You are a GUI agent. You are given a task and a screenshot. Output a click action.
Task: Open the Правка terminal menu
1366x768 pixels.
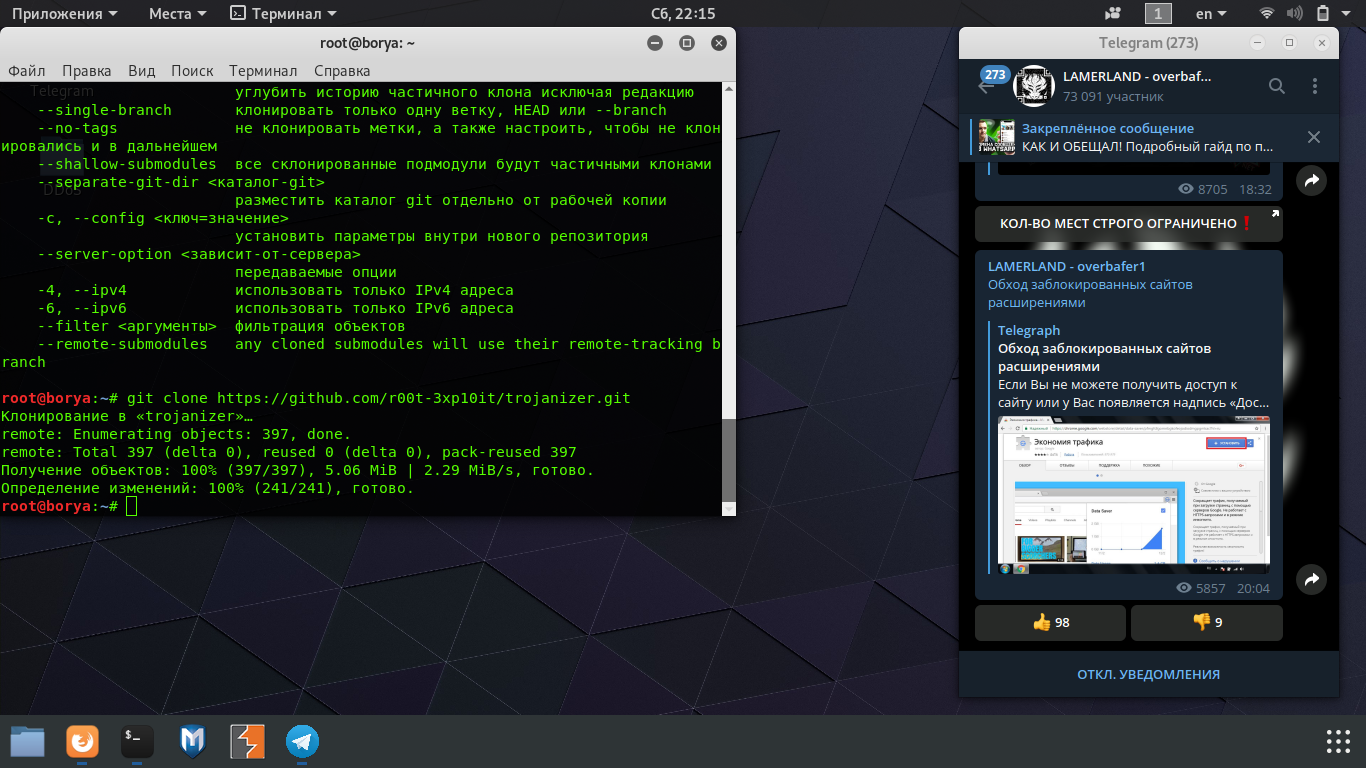[x=86, y=71]
